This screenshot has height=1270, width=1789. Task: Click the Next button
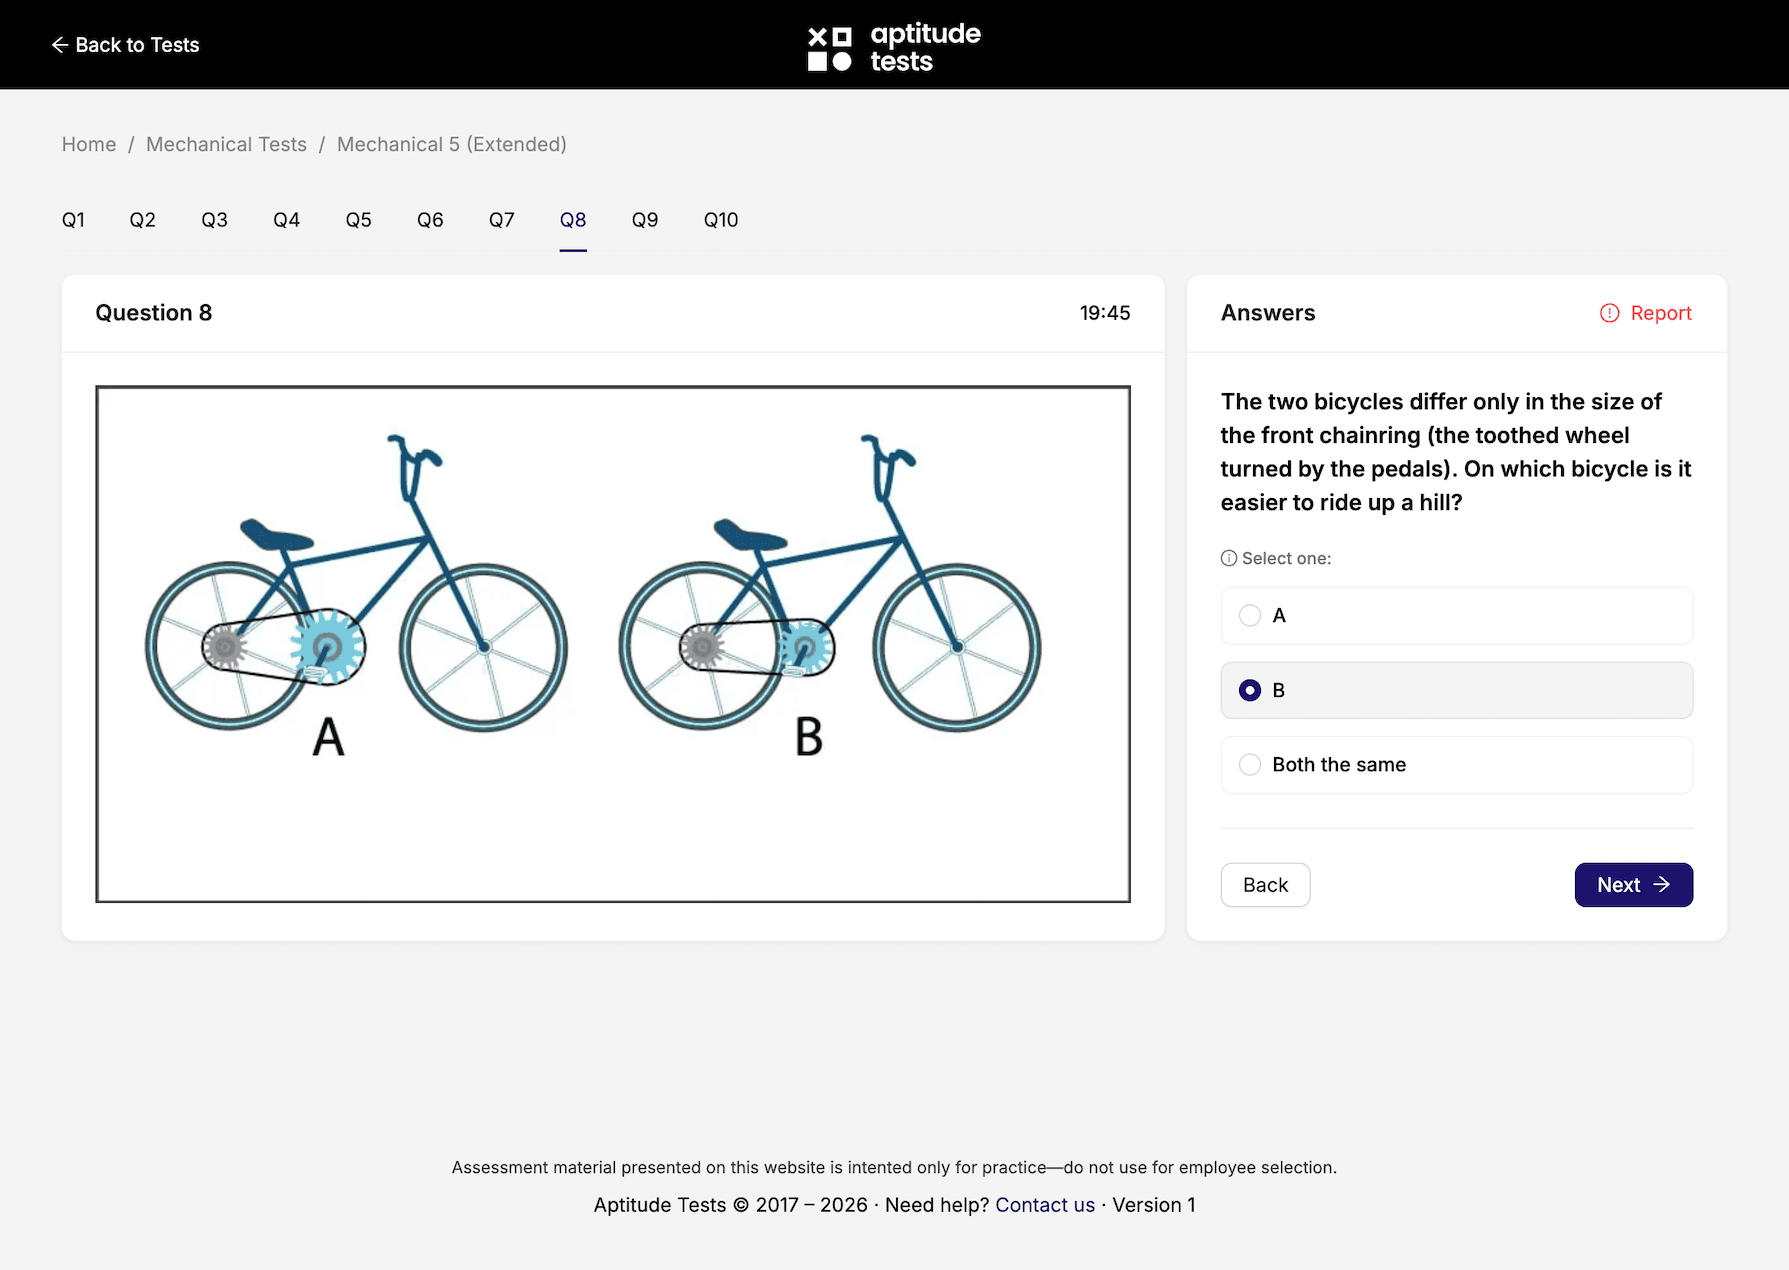point(1633,885)
